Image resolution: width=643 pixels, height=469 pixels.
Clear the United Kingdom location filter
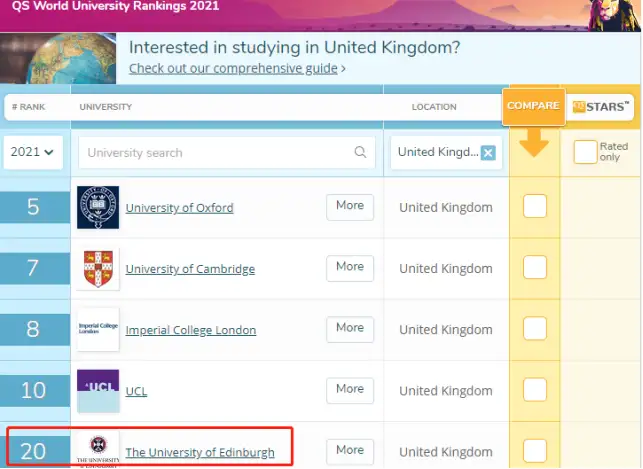[x=488, y=153]
